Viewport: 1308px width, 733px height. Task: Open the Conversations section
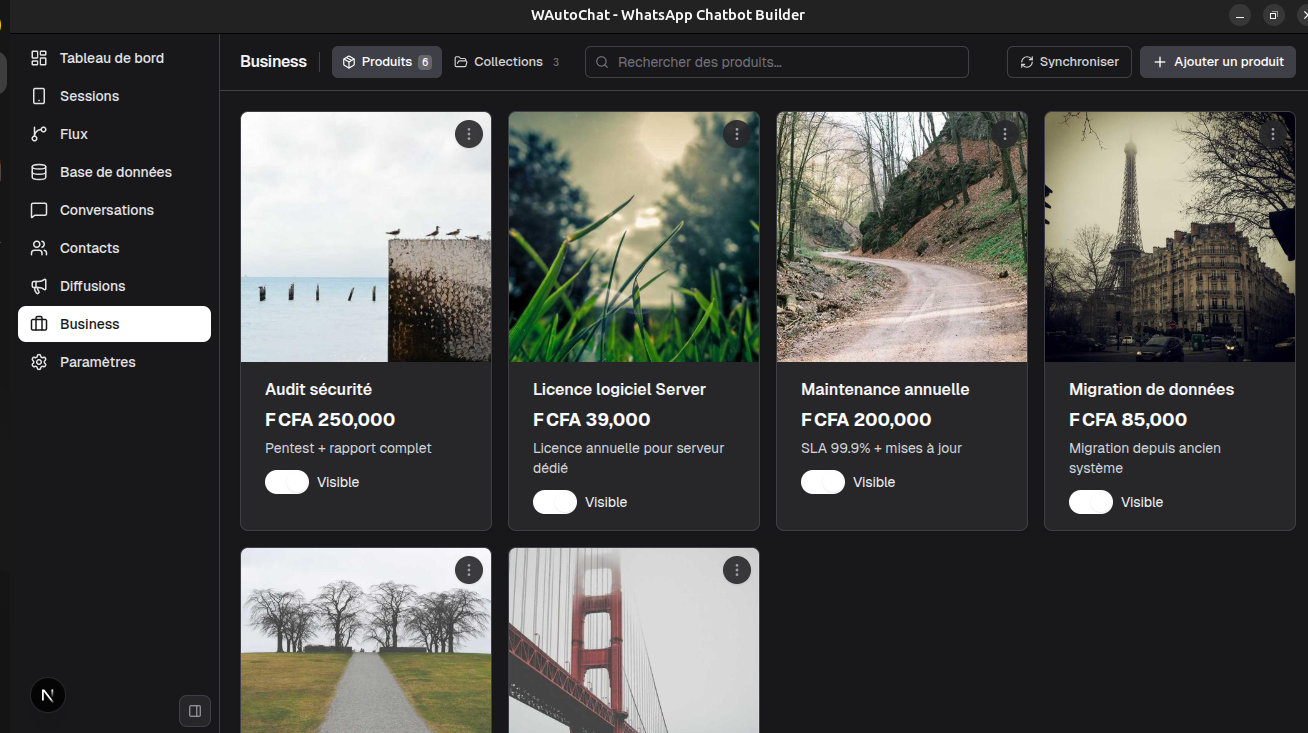tap(114, 210)
